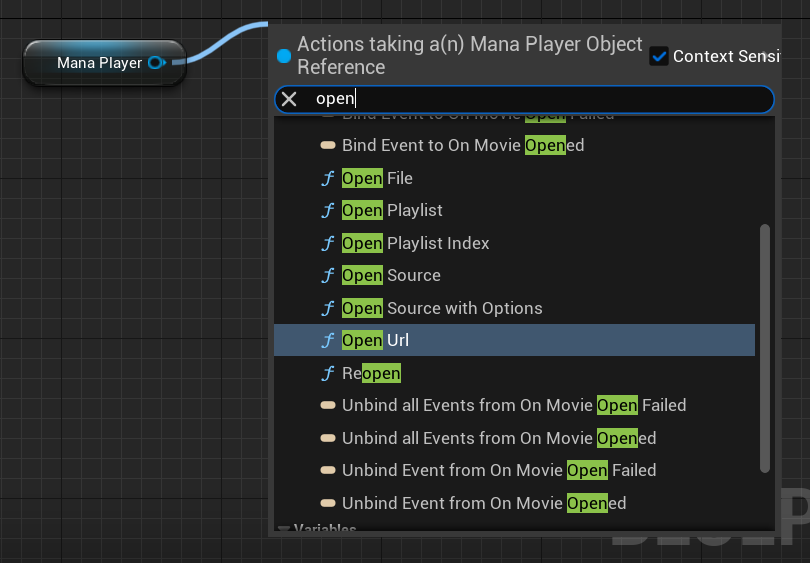
Task: Click the delegate icon beside Bind Event to On Movie Opened
Action: tap(328, 145)
